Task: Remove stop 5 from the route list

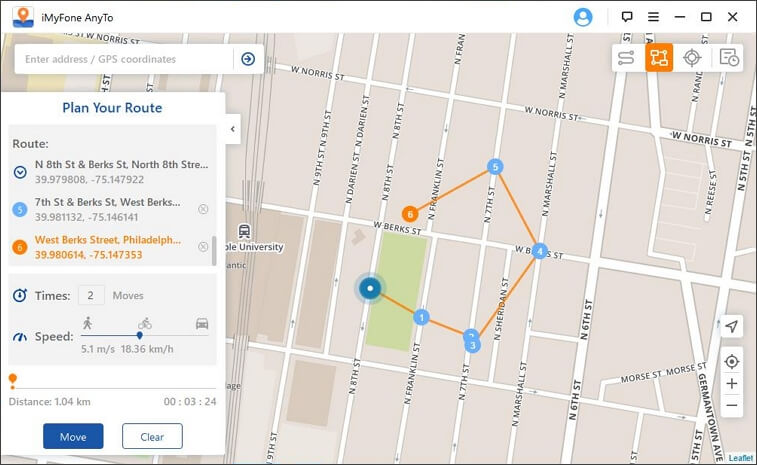Action: 203,209
